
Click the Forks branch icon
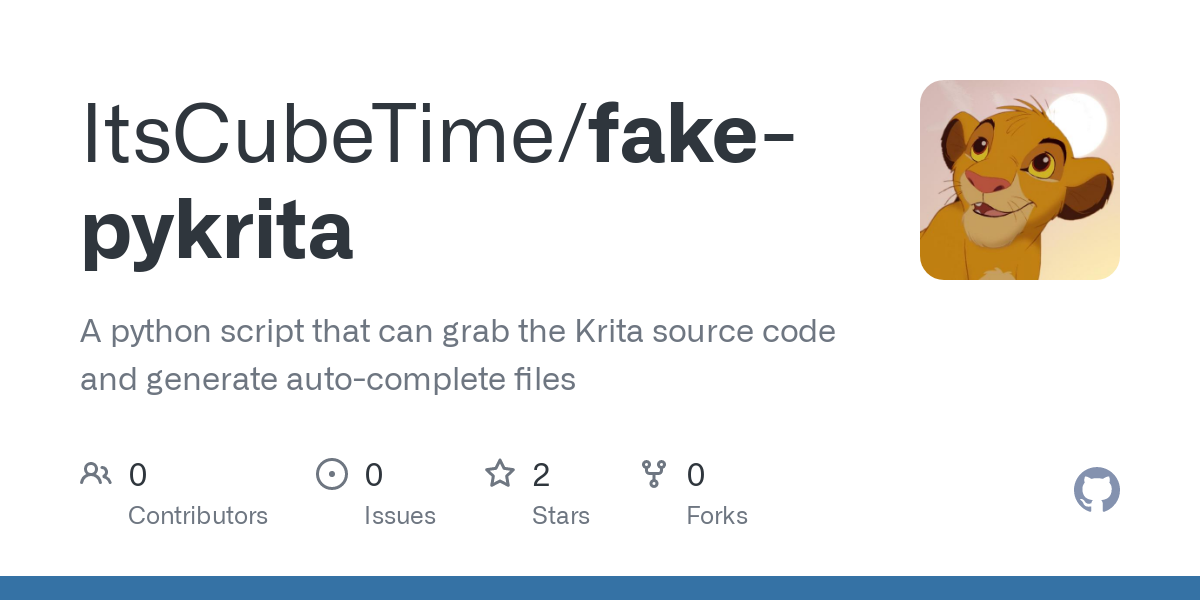654,474
